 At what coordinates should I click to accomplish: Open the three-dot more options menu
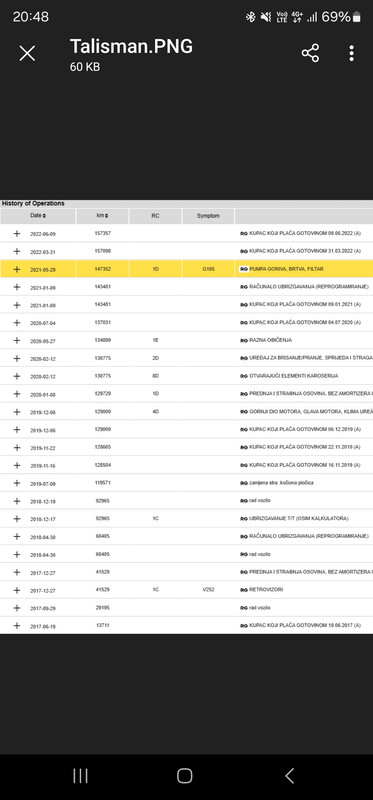click(x=352, y=53)
